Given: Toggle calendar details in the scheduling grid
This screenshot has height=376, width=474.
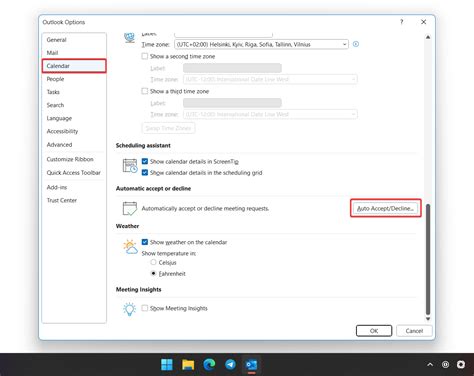Looking at the screenshot, I should point(145,173).
